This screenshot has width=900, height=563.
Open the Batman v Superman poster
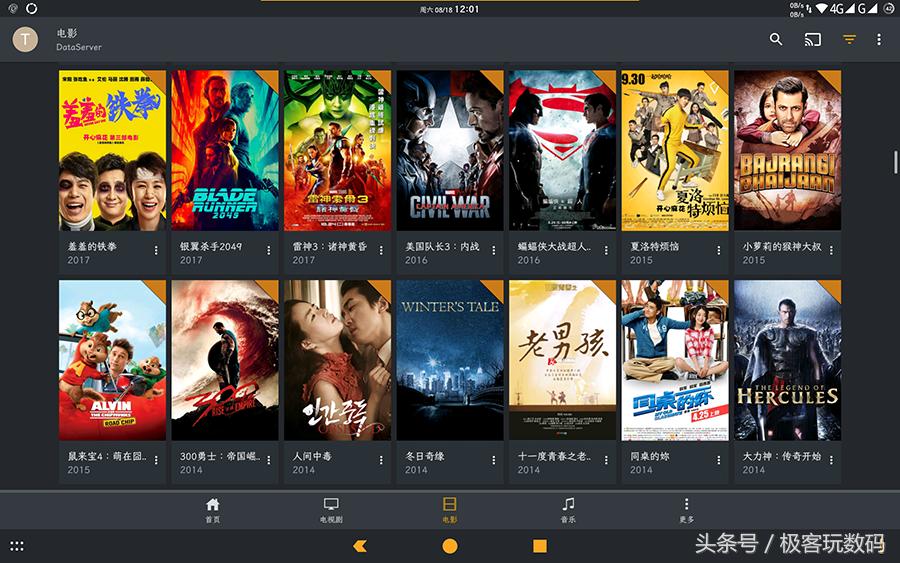point(562,150)
